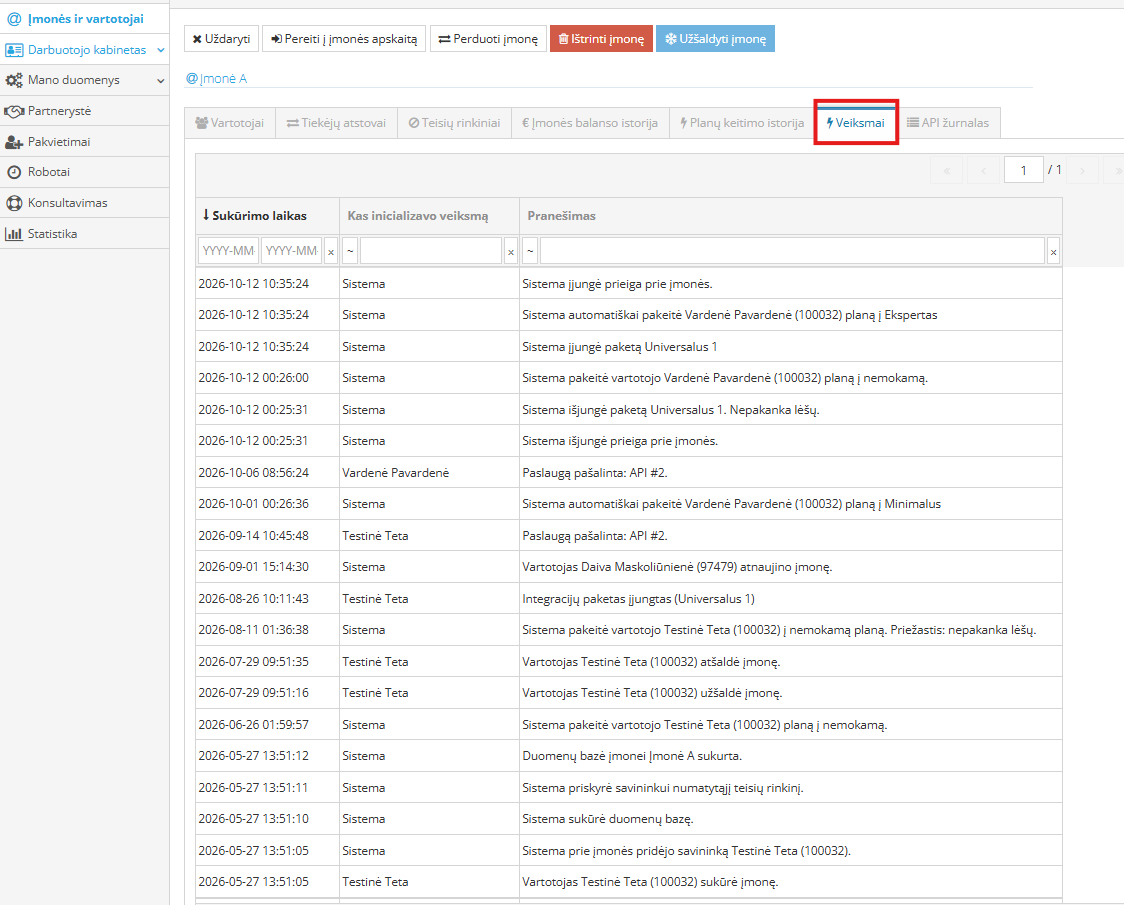Click the page number input field
The height and width of the screenshot is (905, 1124).
[1024, 171]
